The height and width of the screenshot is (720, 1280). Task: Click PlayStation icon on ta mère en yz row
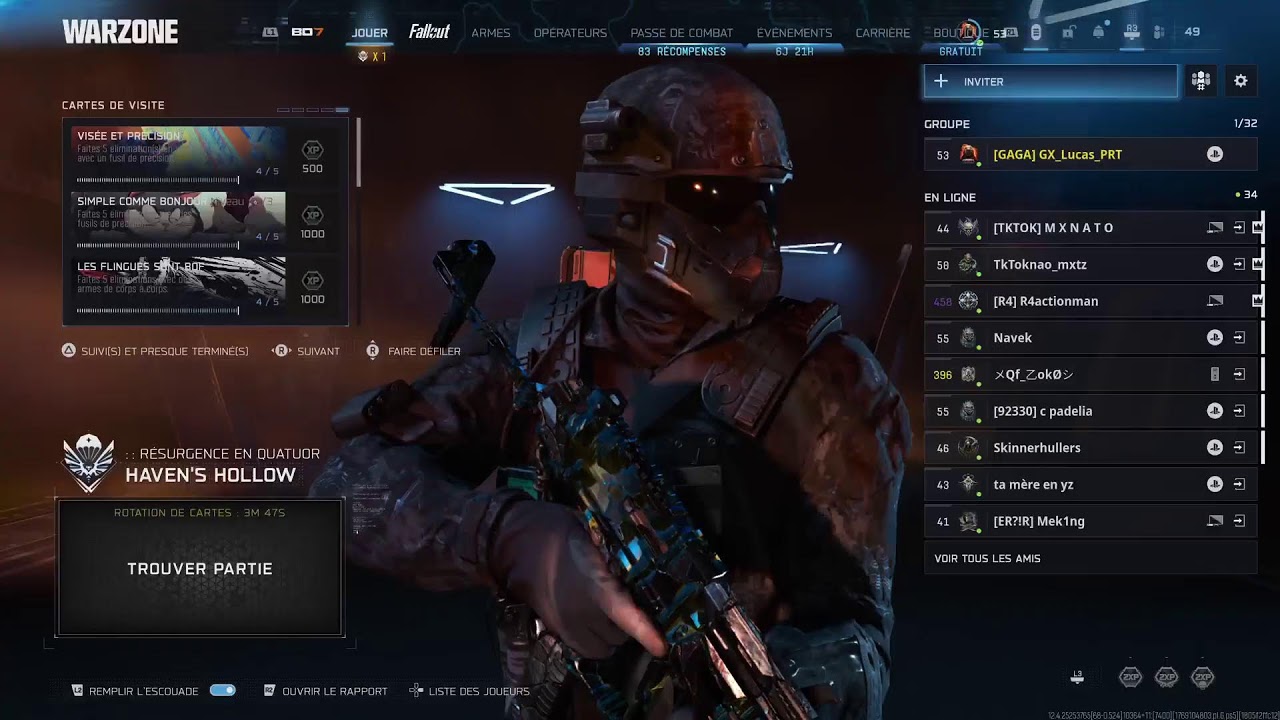[1214, 484]
